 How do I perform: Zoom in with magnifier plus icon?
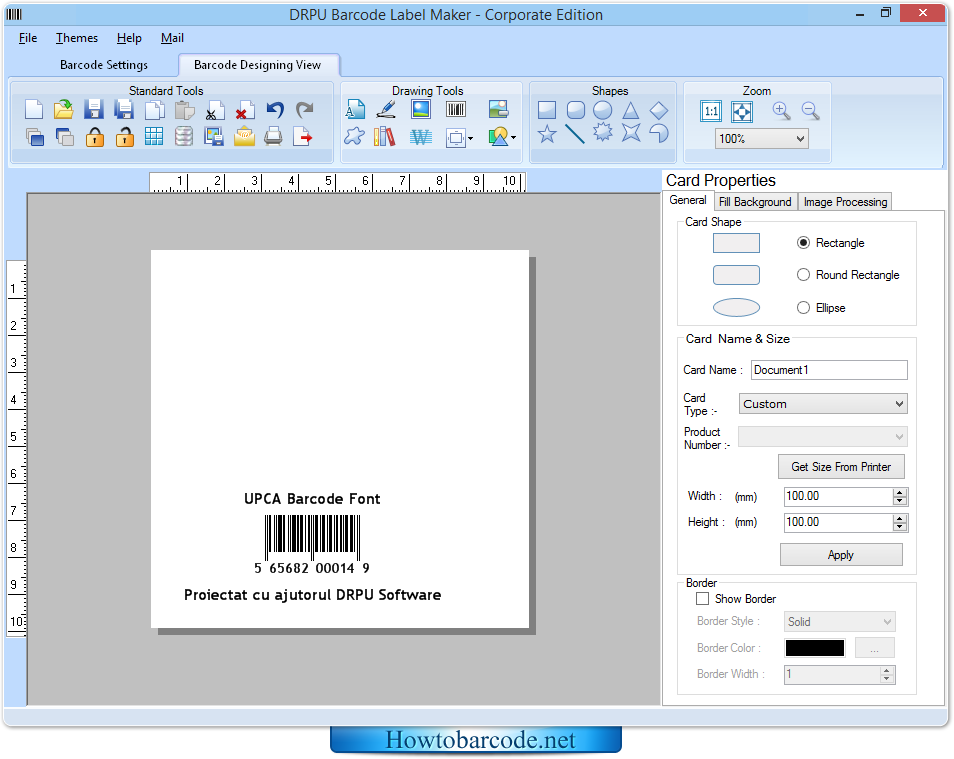click(781, 111)
